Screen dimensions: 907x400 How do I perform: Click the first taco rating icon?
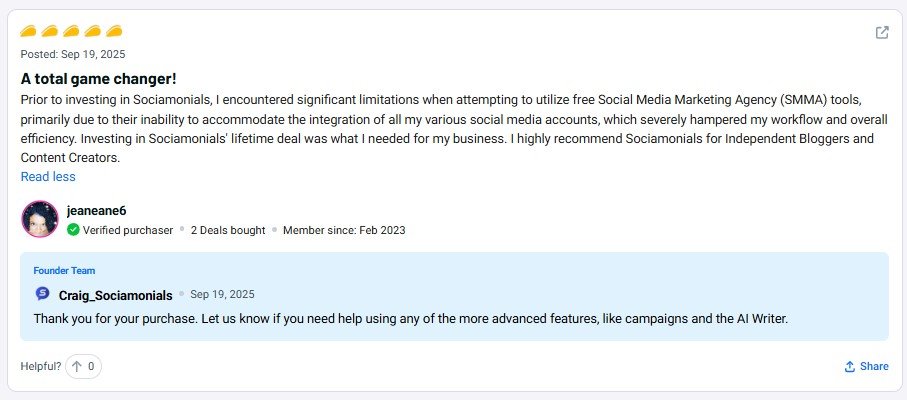(29, 32)
